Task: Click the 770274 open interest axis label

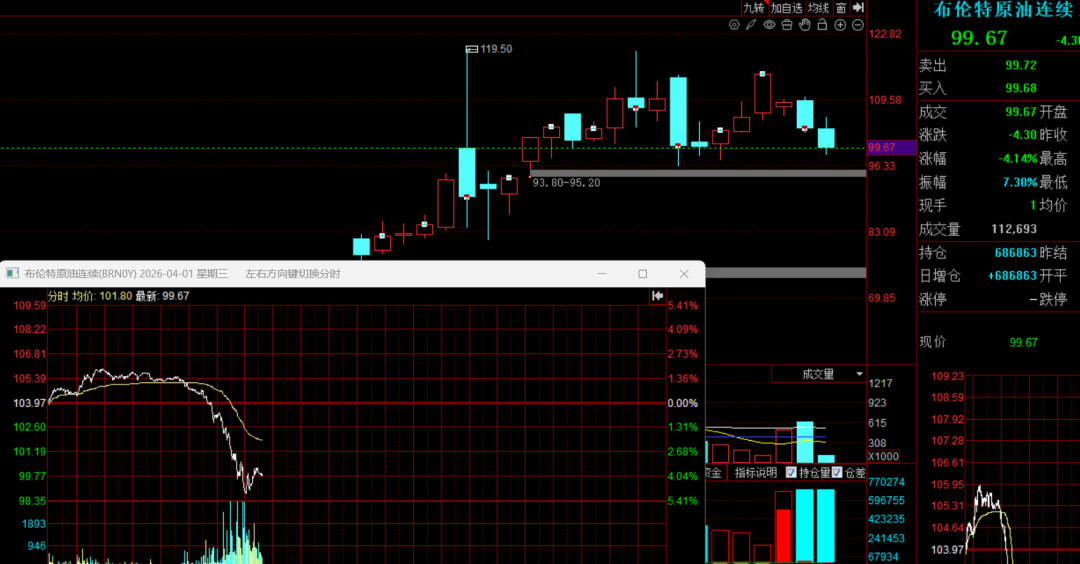Action: pyautogui.click(x=886, y=482)
